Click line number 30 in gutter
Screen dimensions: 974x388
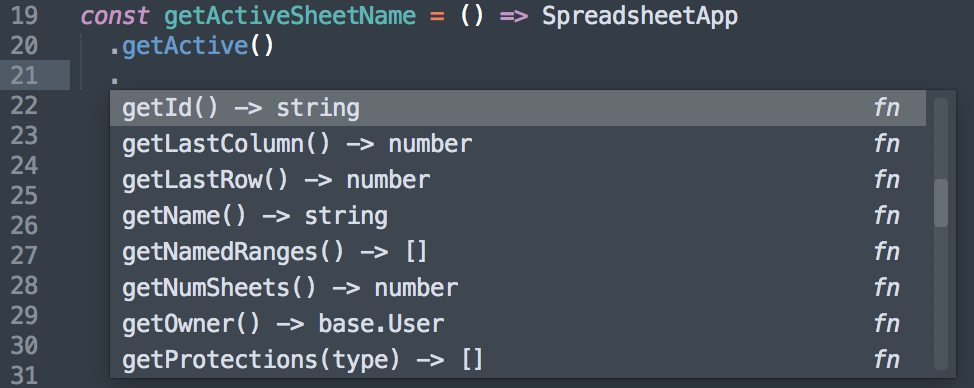tap(24, 345)
